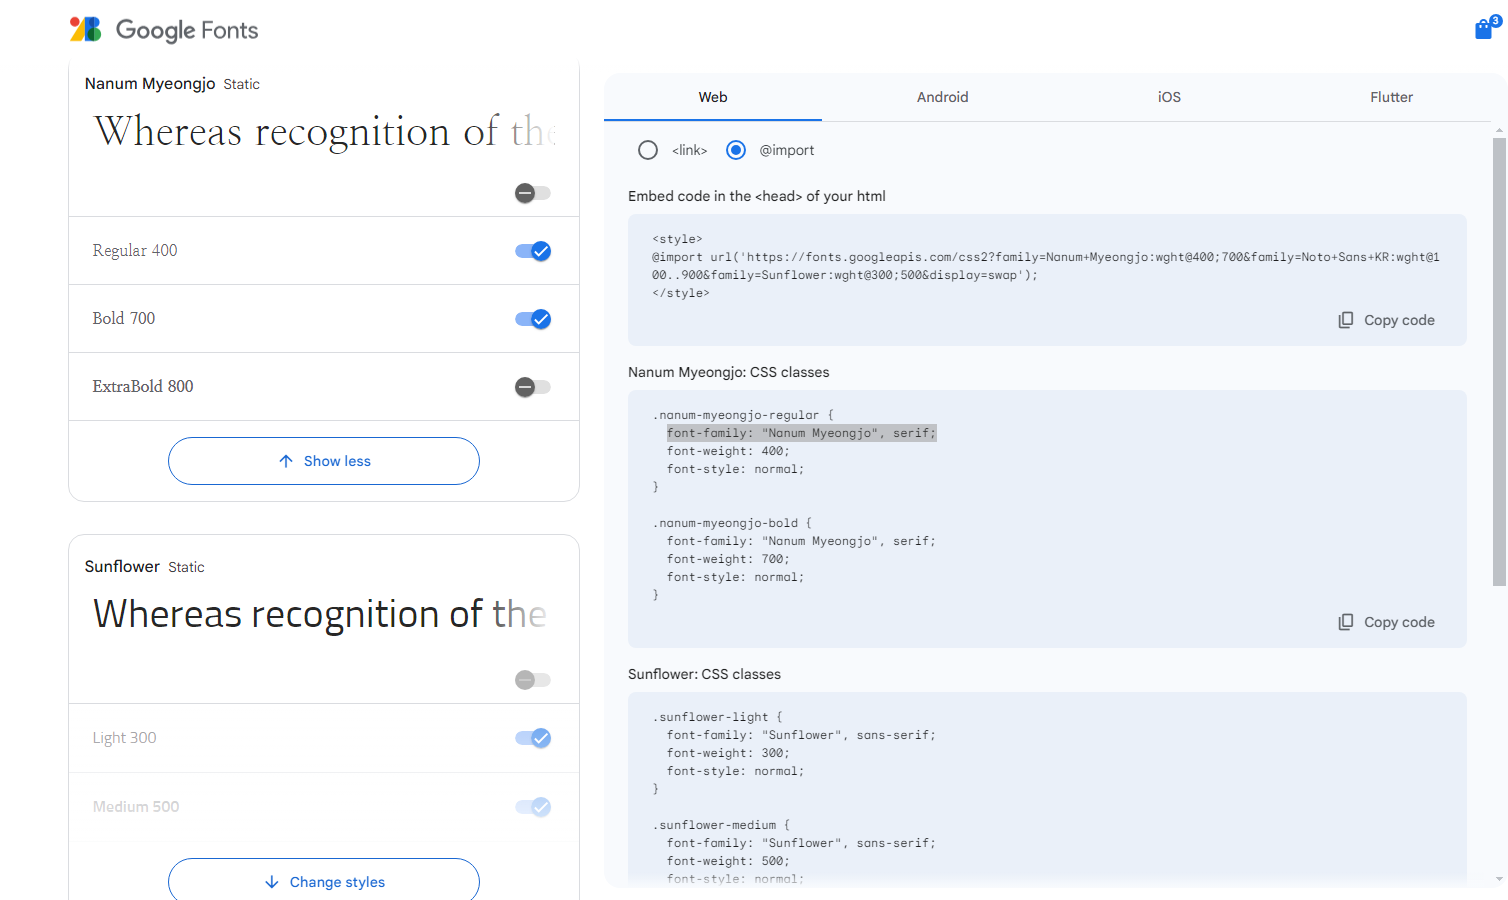
Task: Click copy icon for Nanum Myeongjo CSS classes
Action: (1346, 622)
